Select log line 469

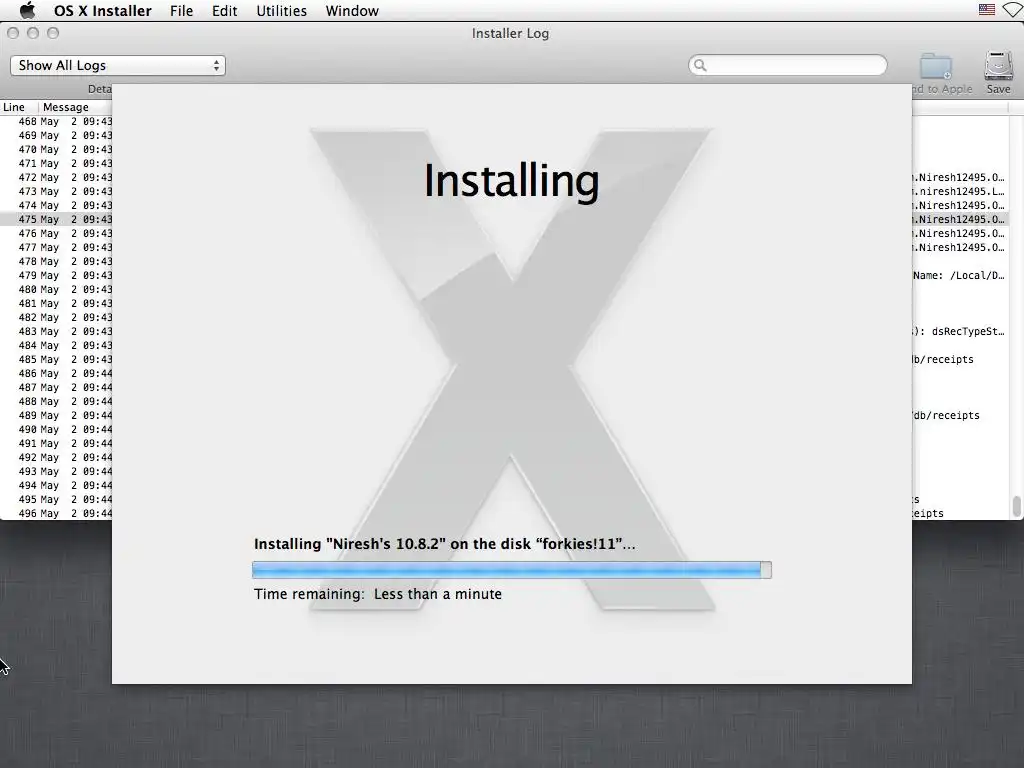click(56, 135)
